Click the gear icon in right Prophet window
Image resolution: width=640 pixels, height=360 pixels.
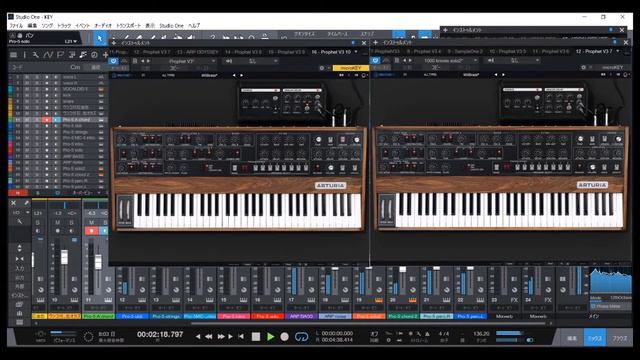pos(583,67)
